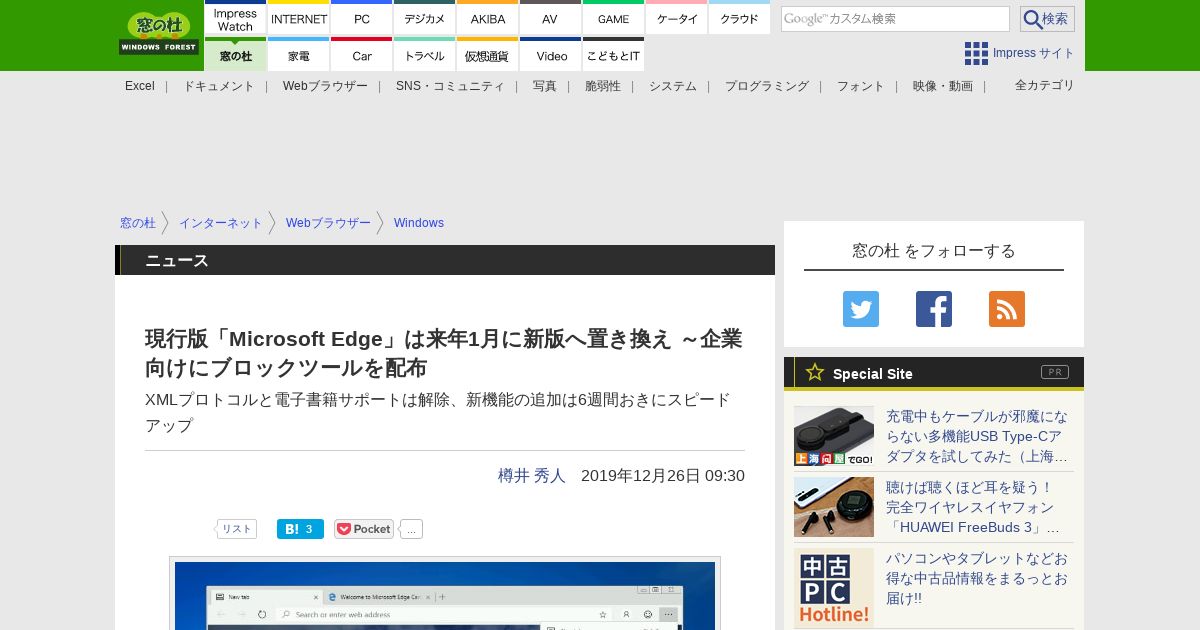Open the 中古PC Hotline thumbnail

[834, 588]
